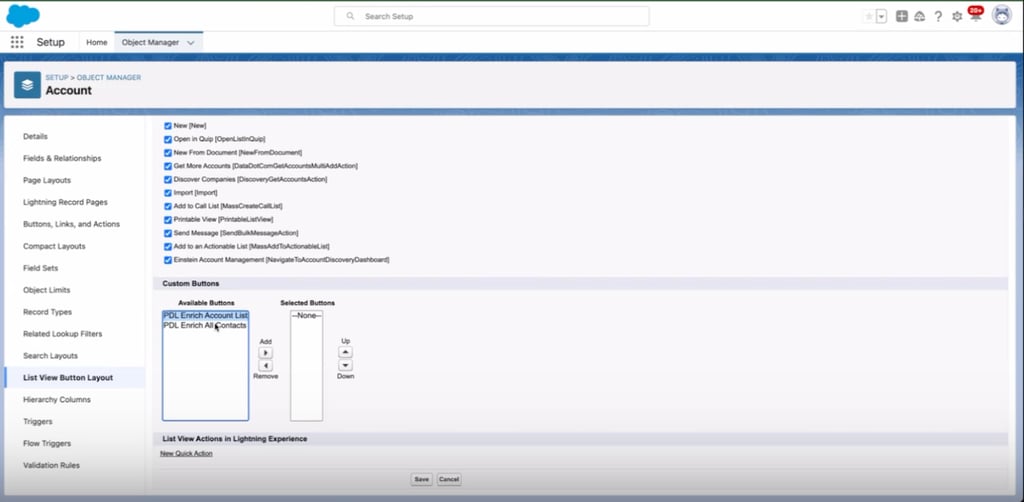1024x502 pixels.
Task: Open Object Limits in sidebar
Action: (x=46, y=290)
